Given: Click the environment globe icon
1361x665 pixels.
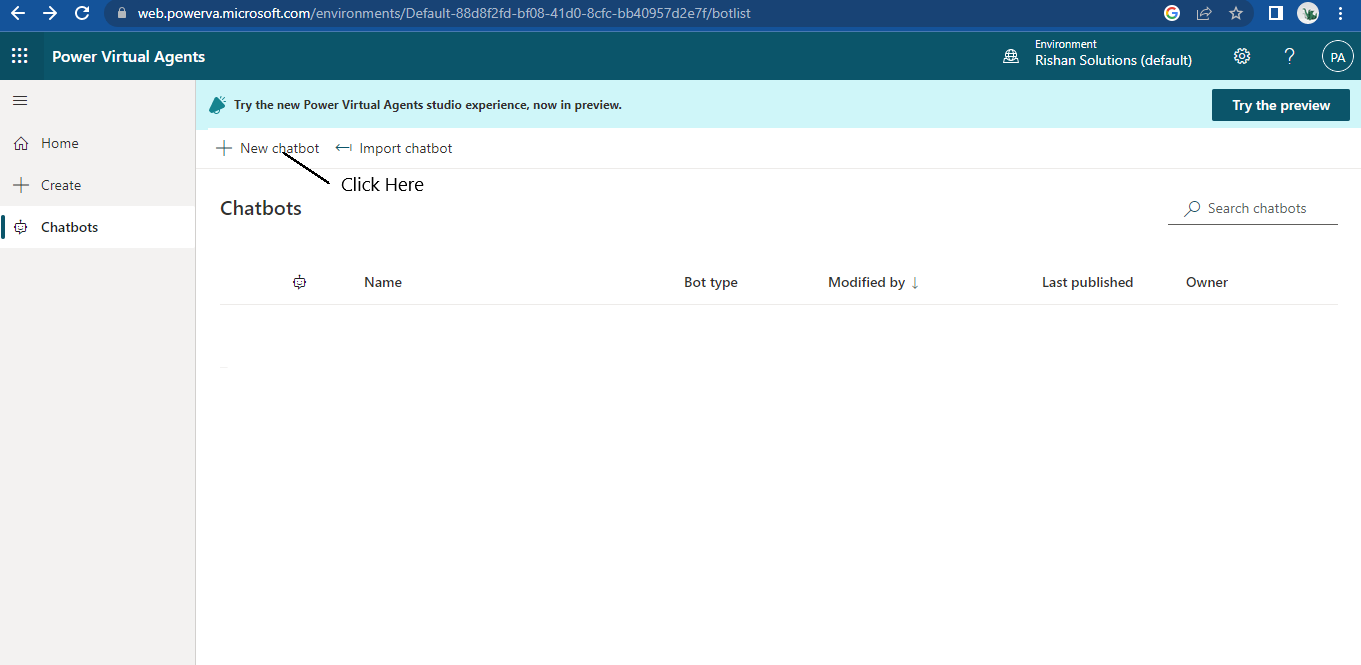Looking at the screenshot, I should pos(1011,57).
